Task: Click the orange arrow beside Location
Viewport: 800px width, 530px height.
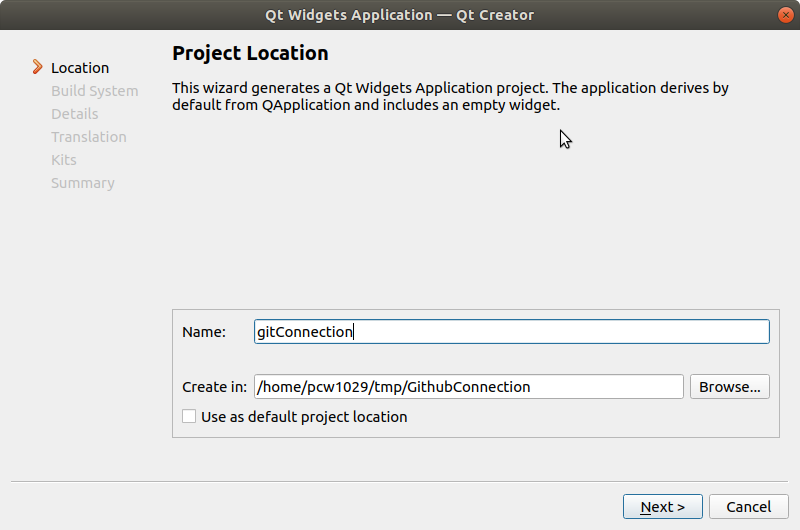Action: point(38,68)
